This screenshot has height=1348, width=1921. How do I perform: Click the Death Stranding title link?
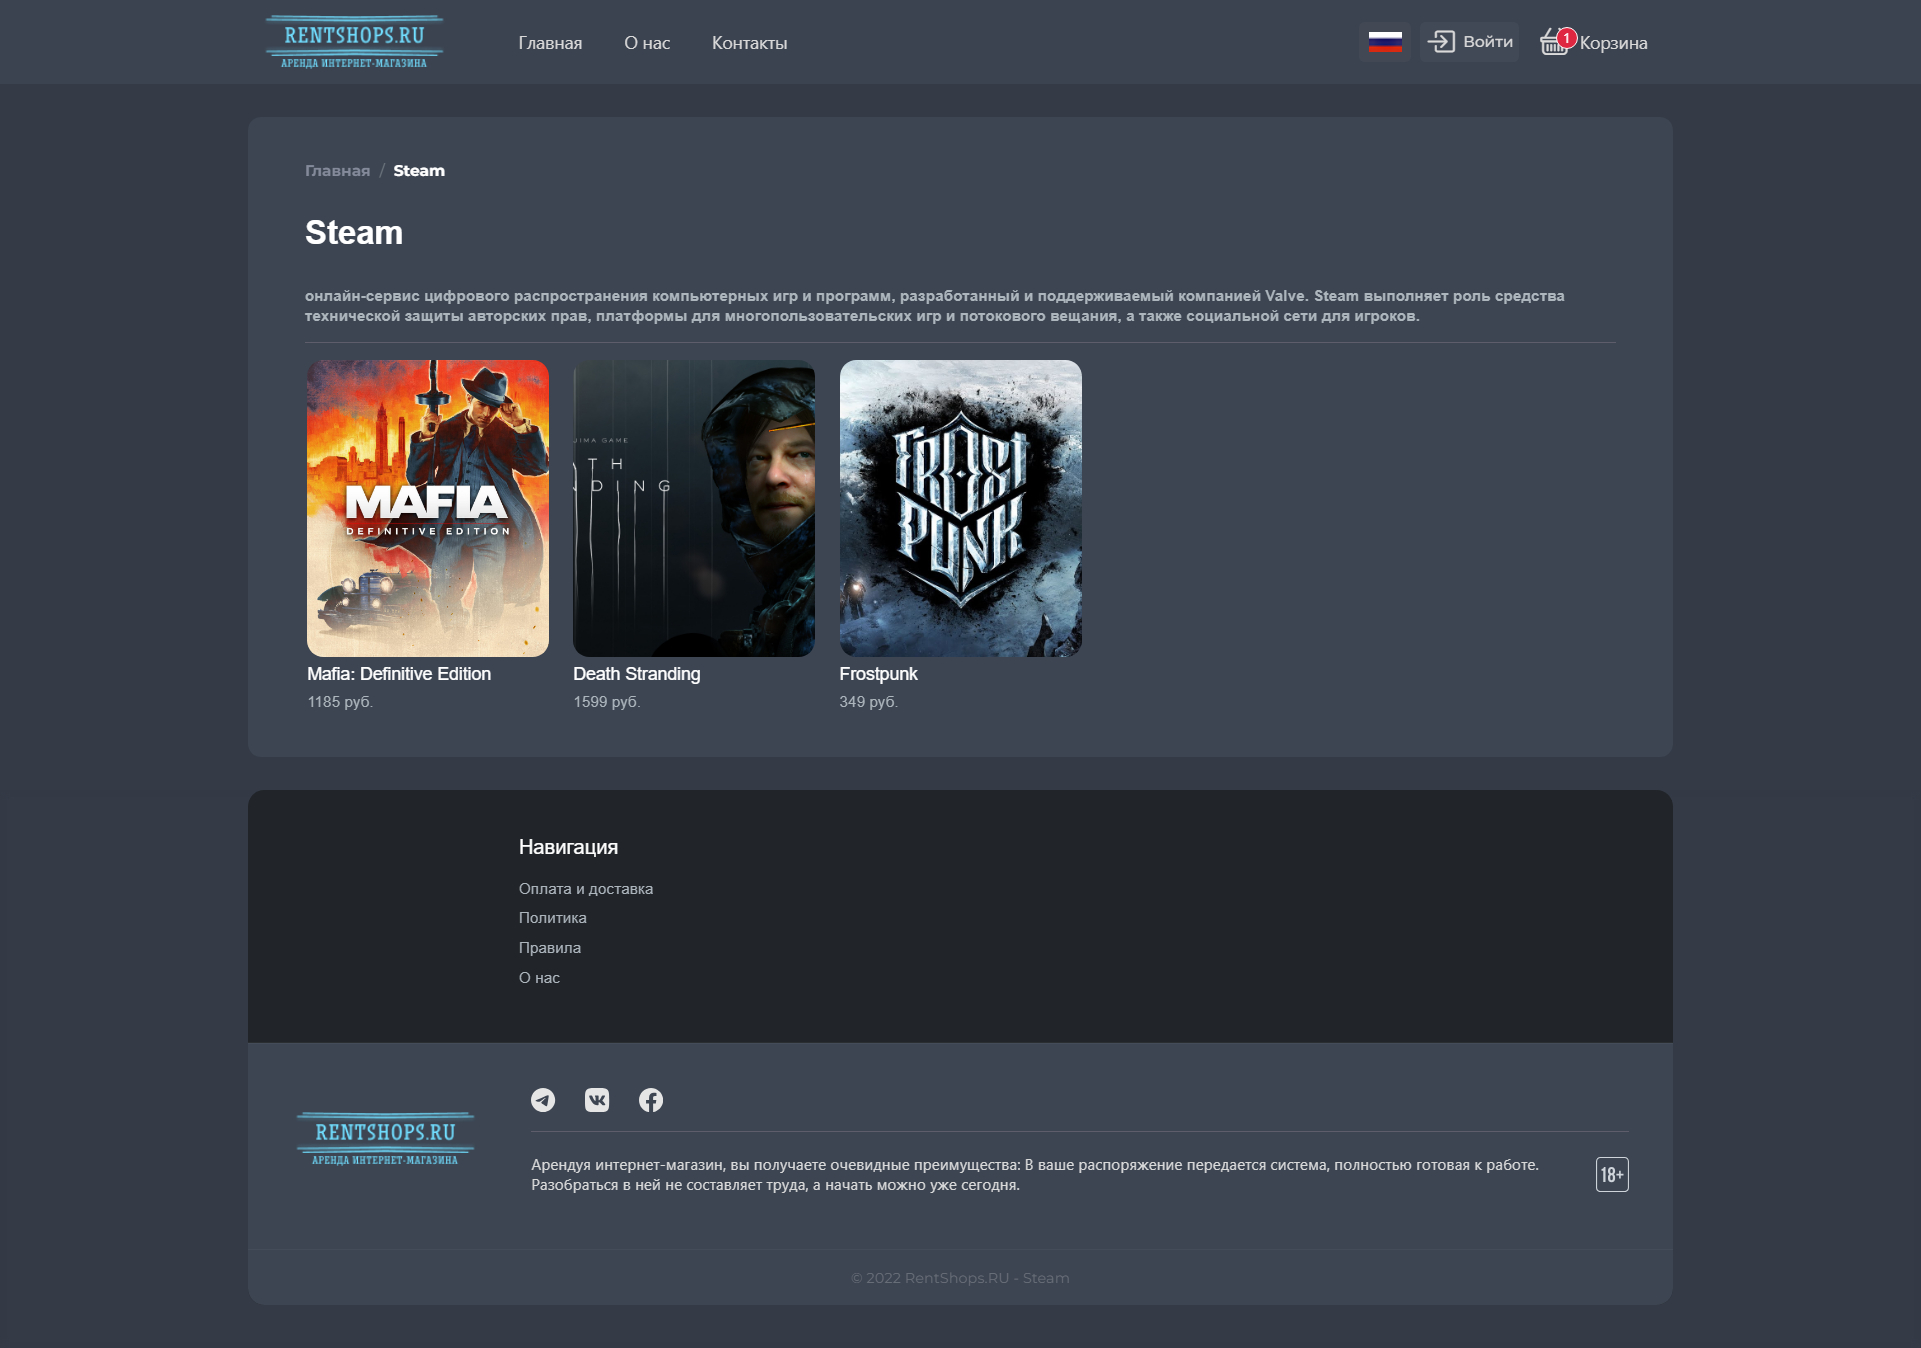(x=637, y=674)
